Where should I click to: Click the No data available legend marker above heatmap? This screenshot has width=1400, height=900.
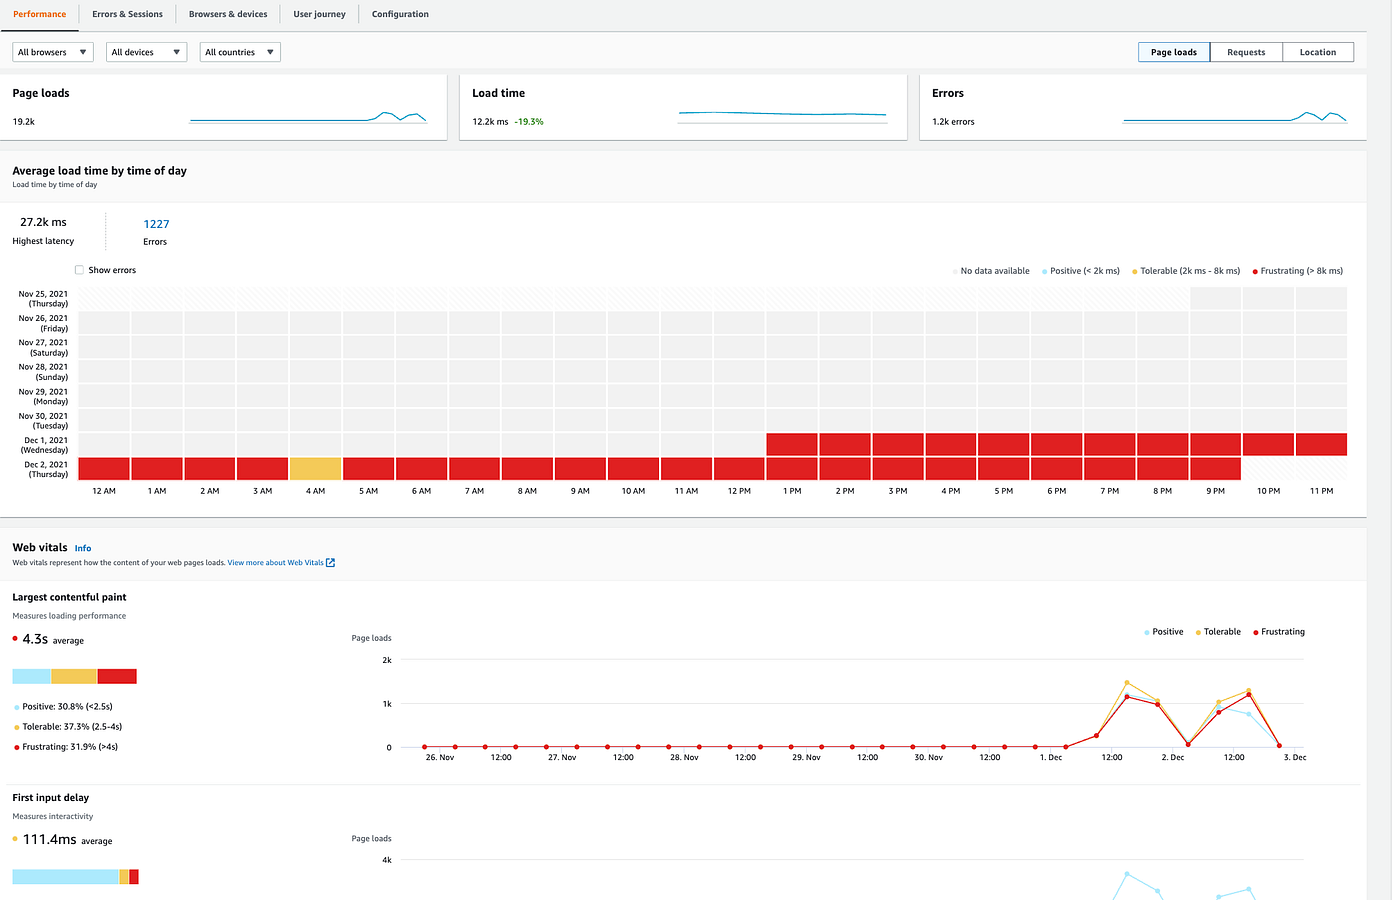coord(956,270)
